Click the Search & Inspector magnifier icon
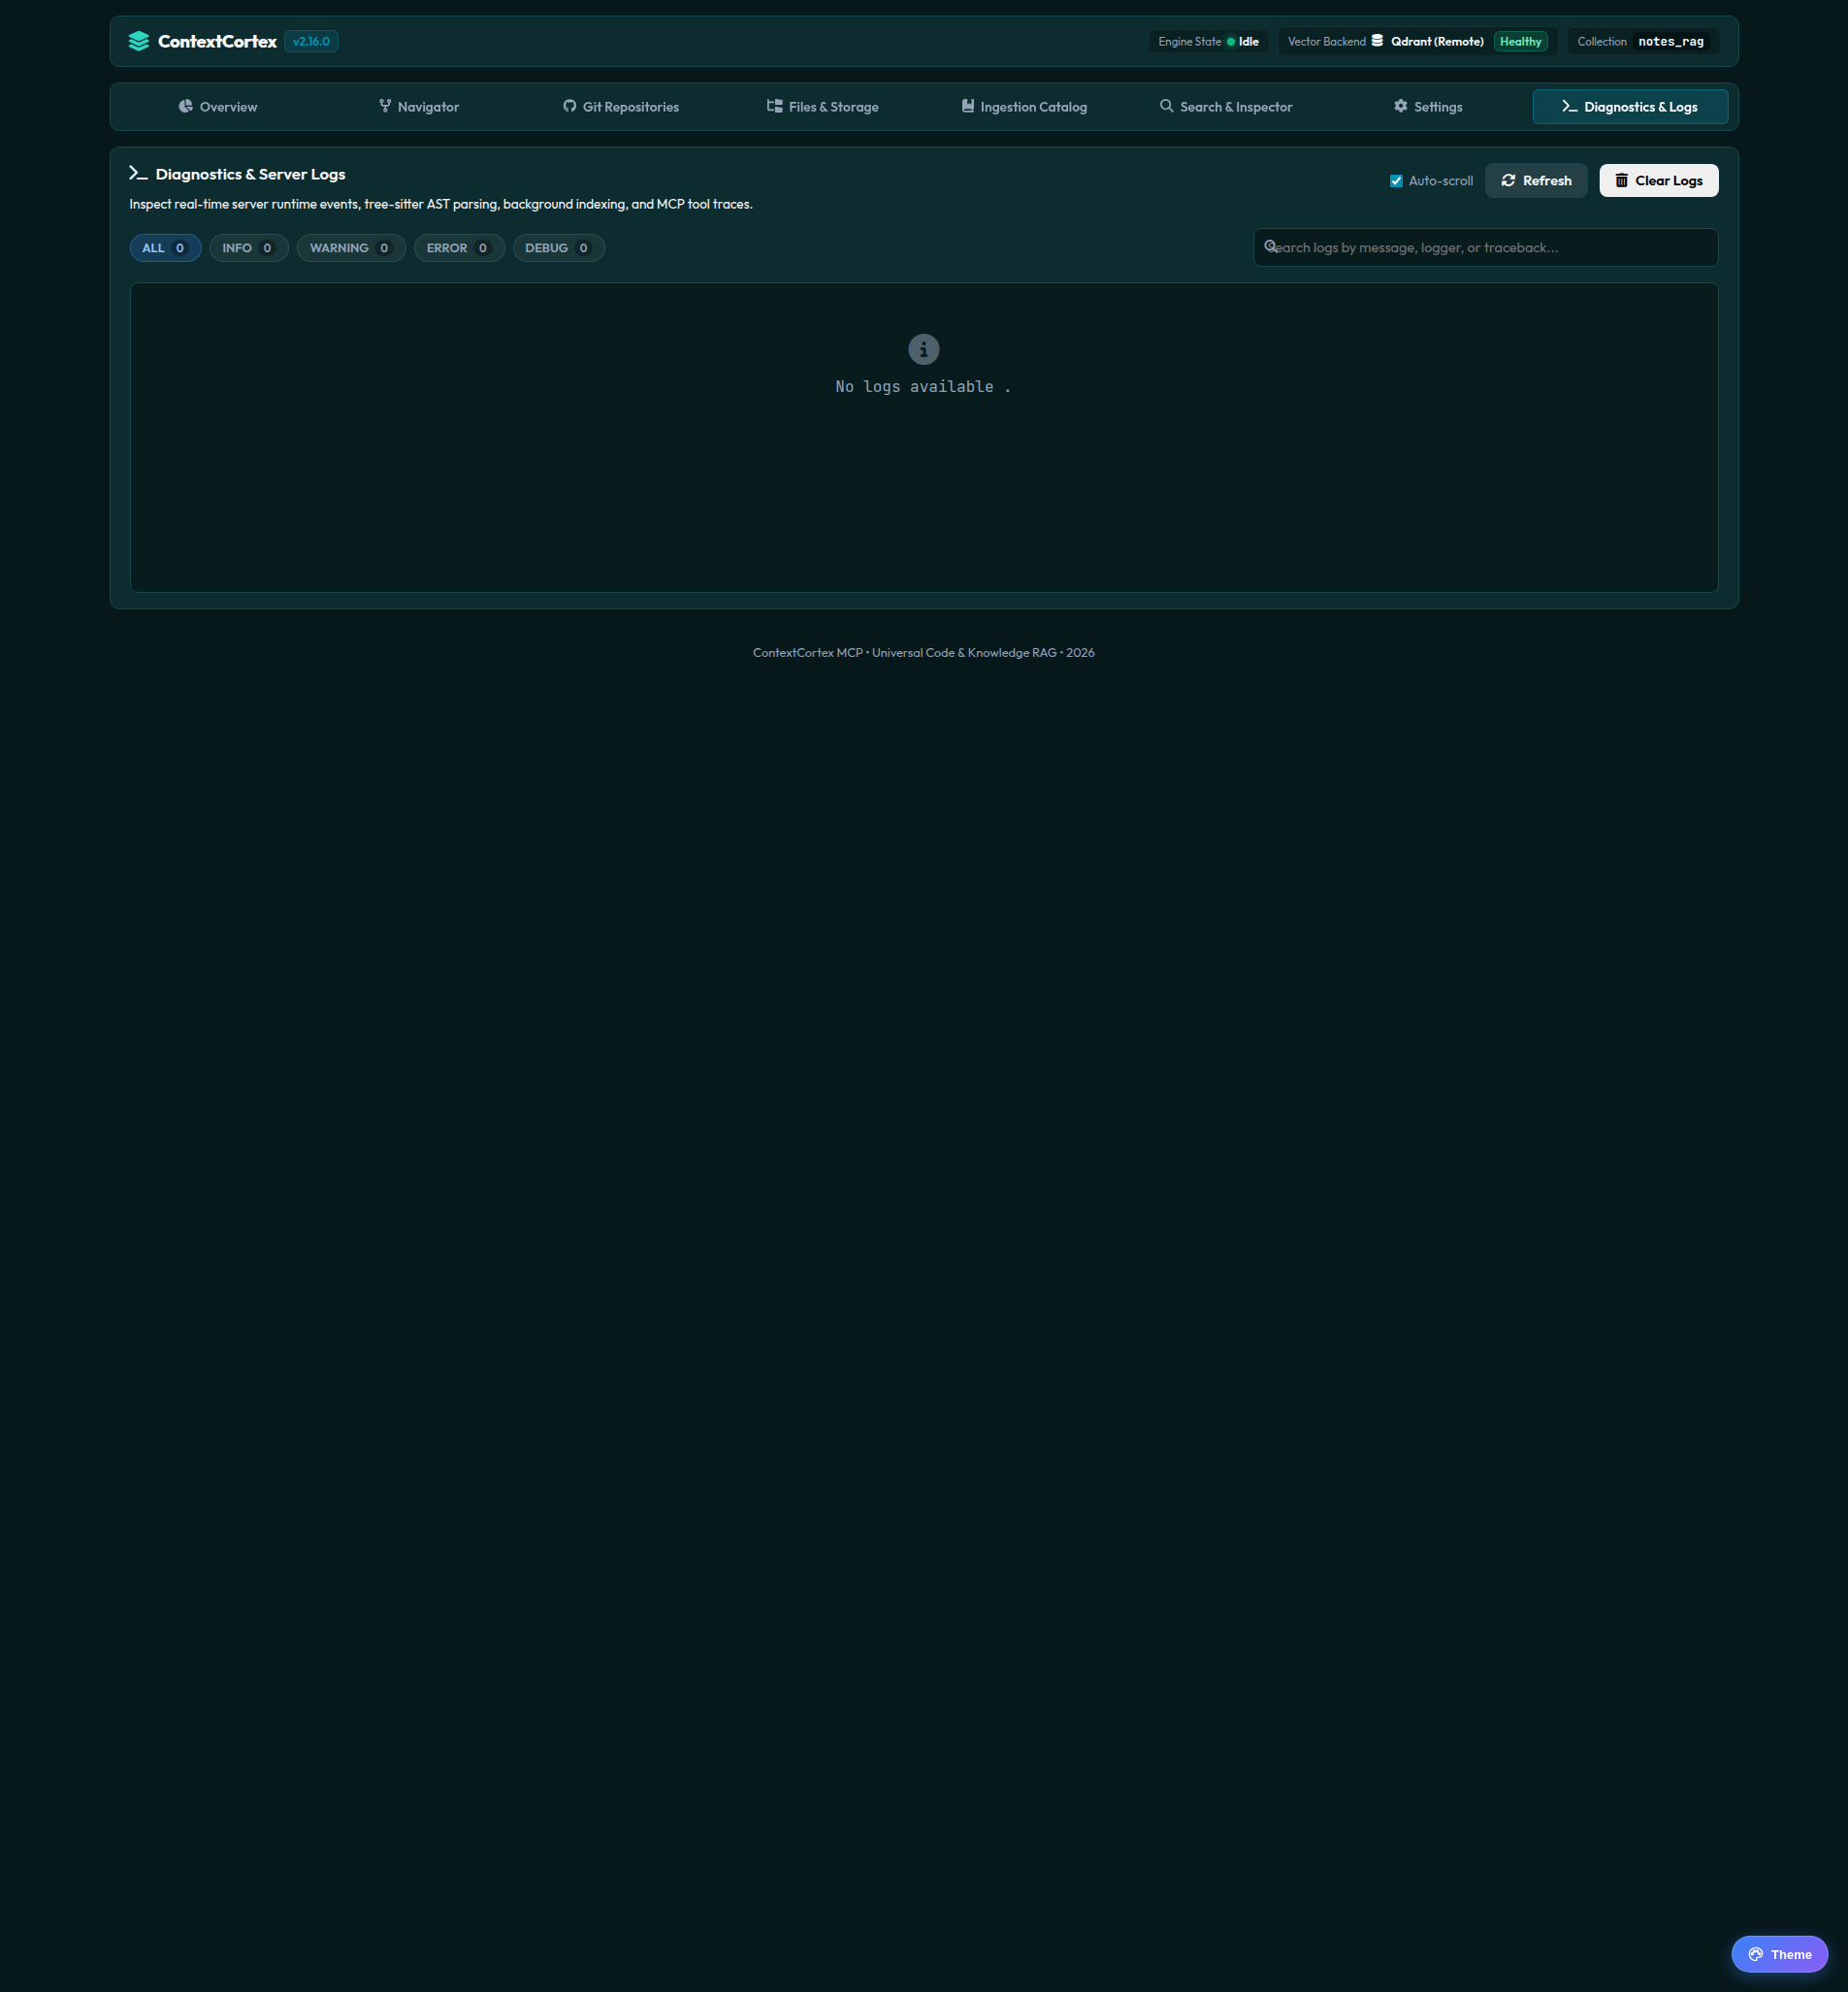 pos(1167,106)
